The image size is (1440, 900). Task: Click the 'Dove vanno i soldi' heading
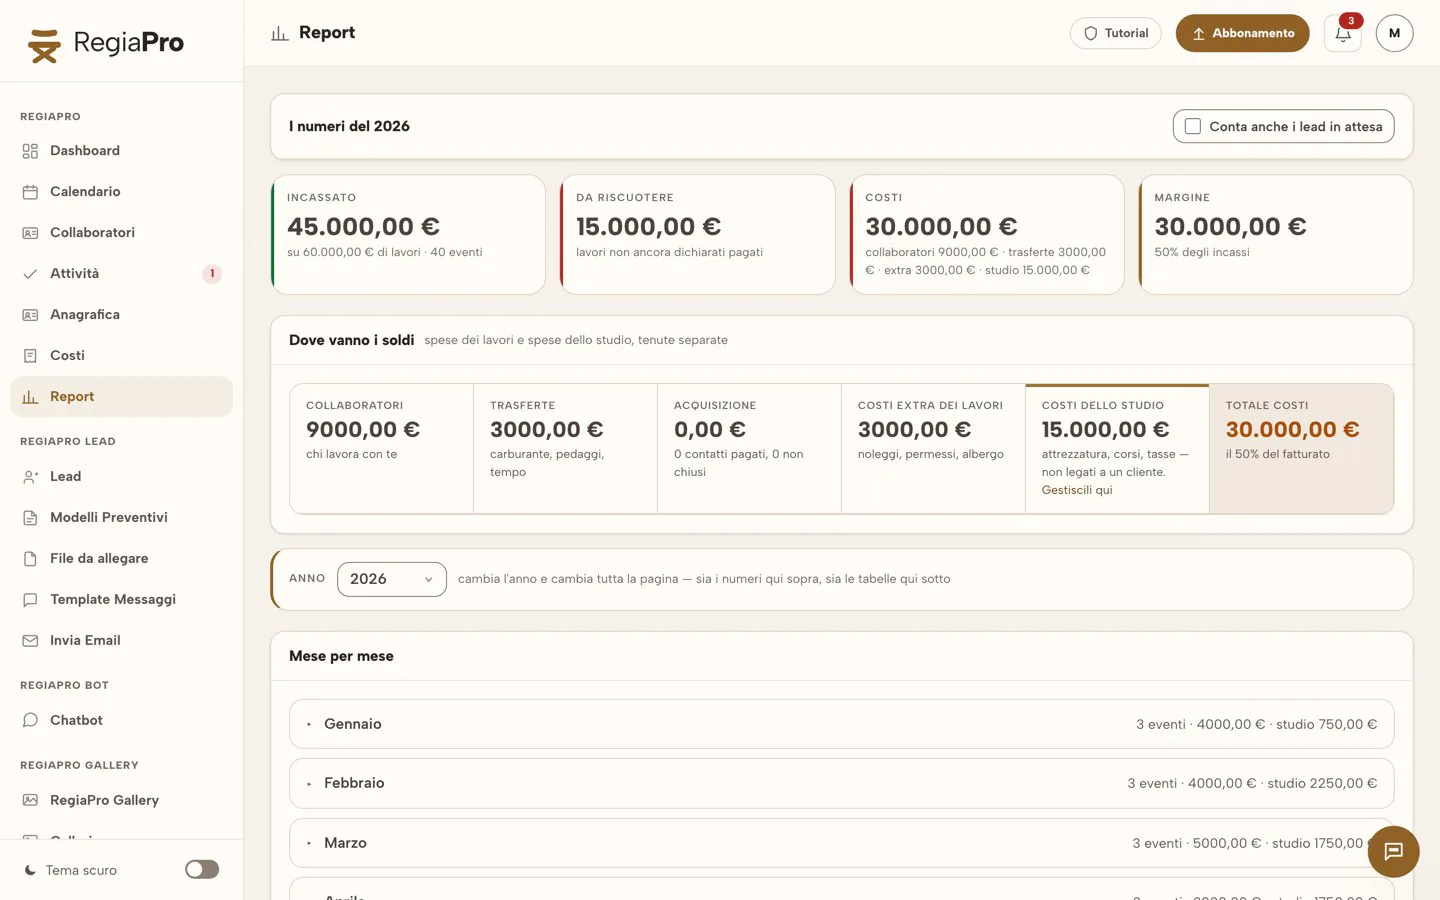point(351,340)
